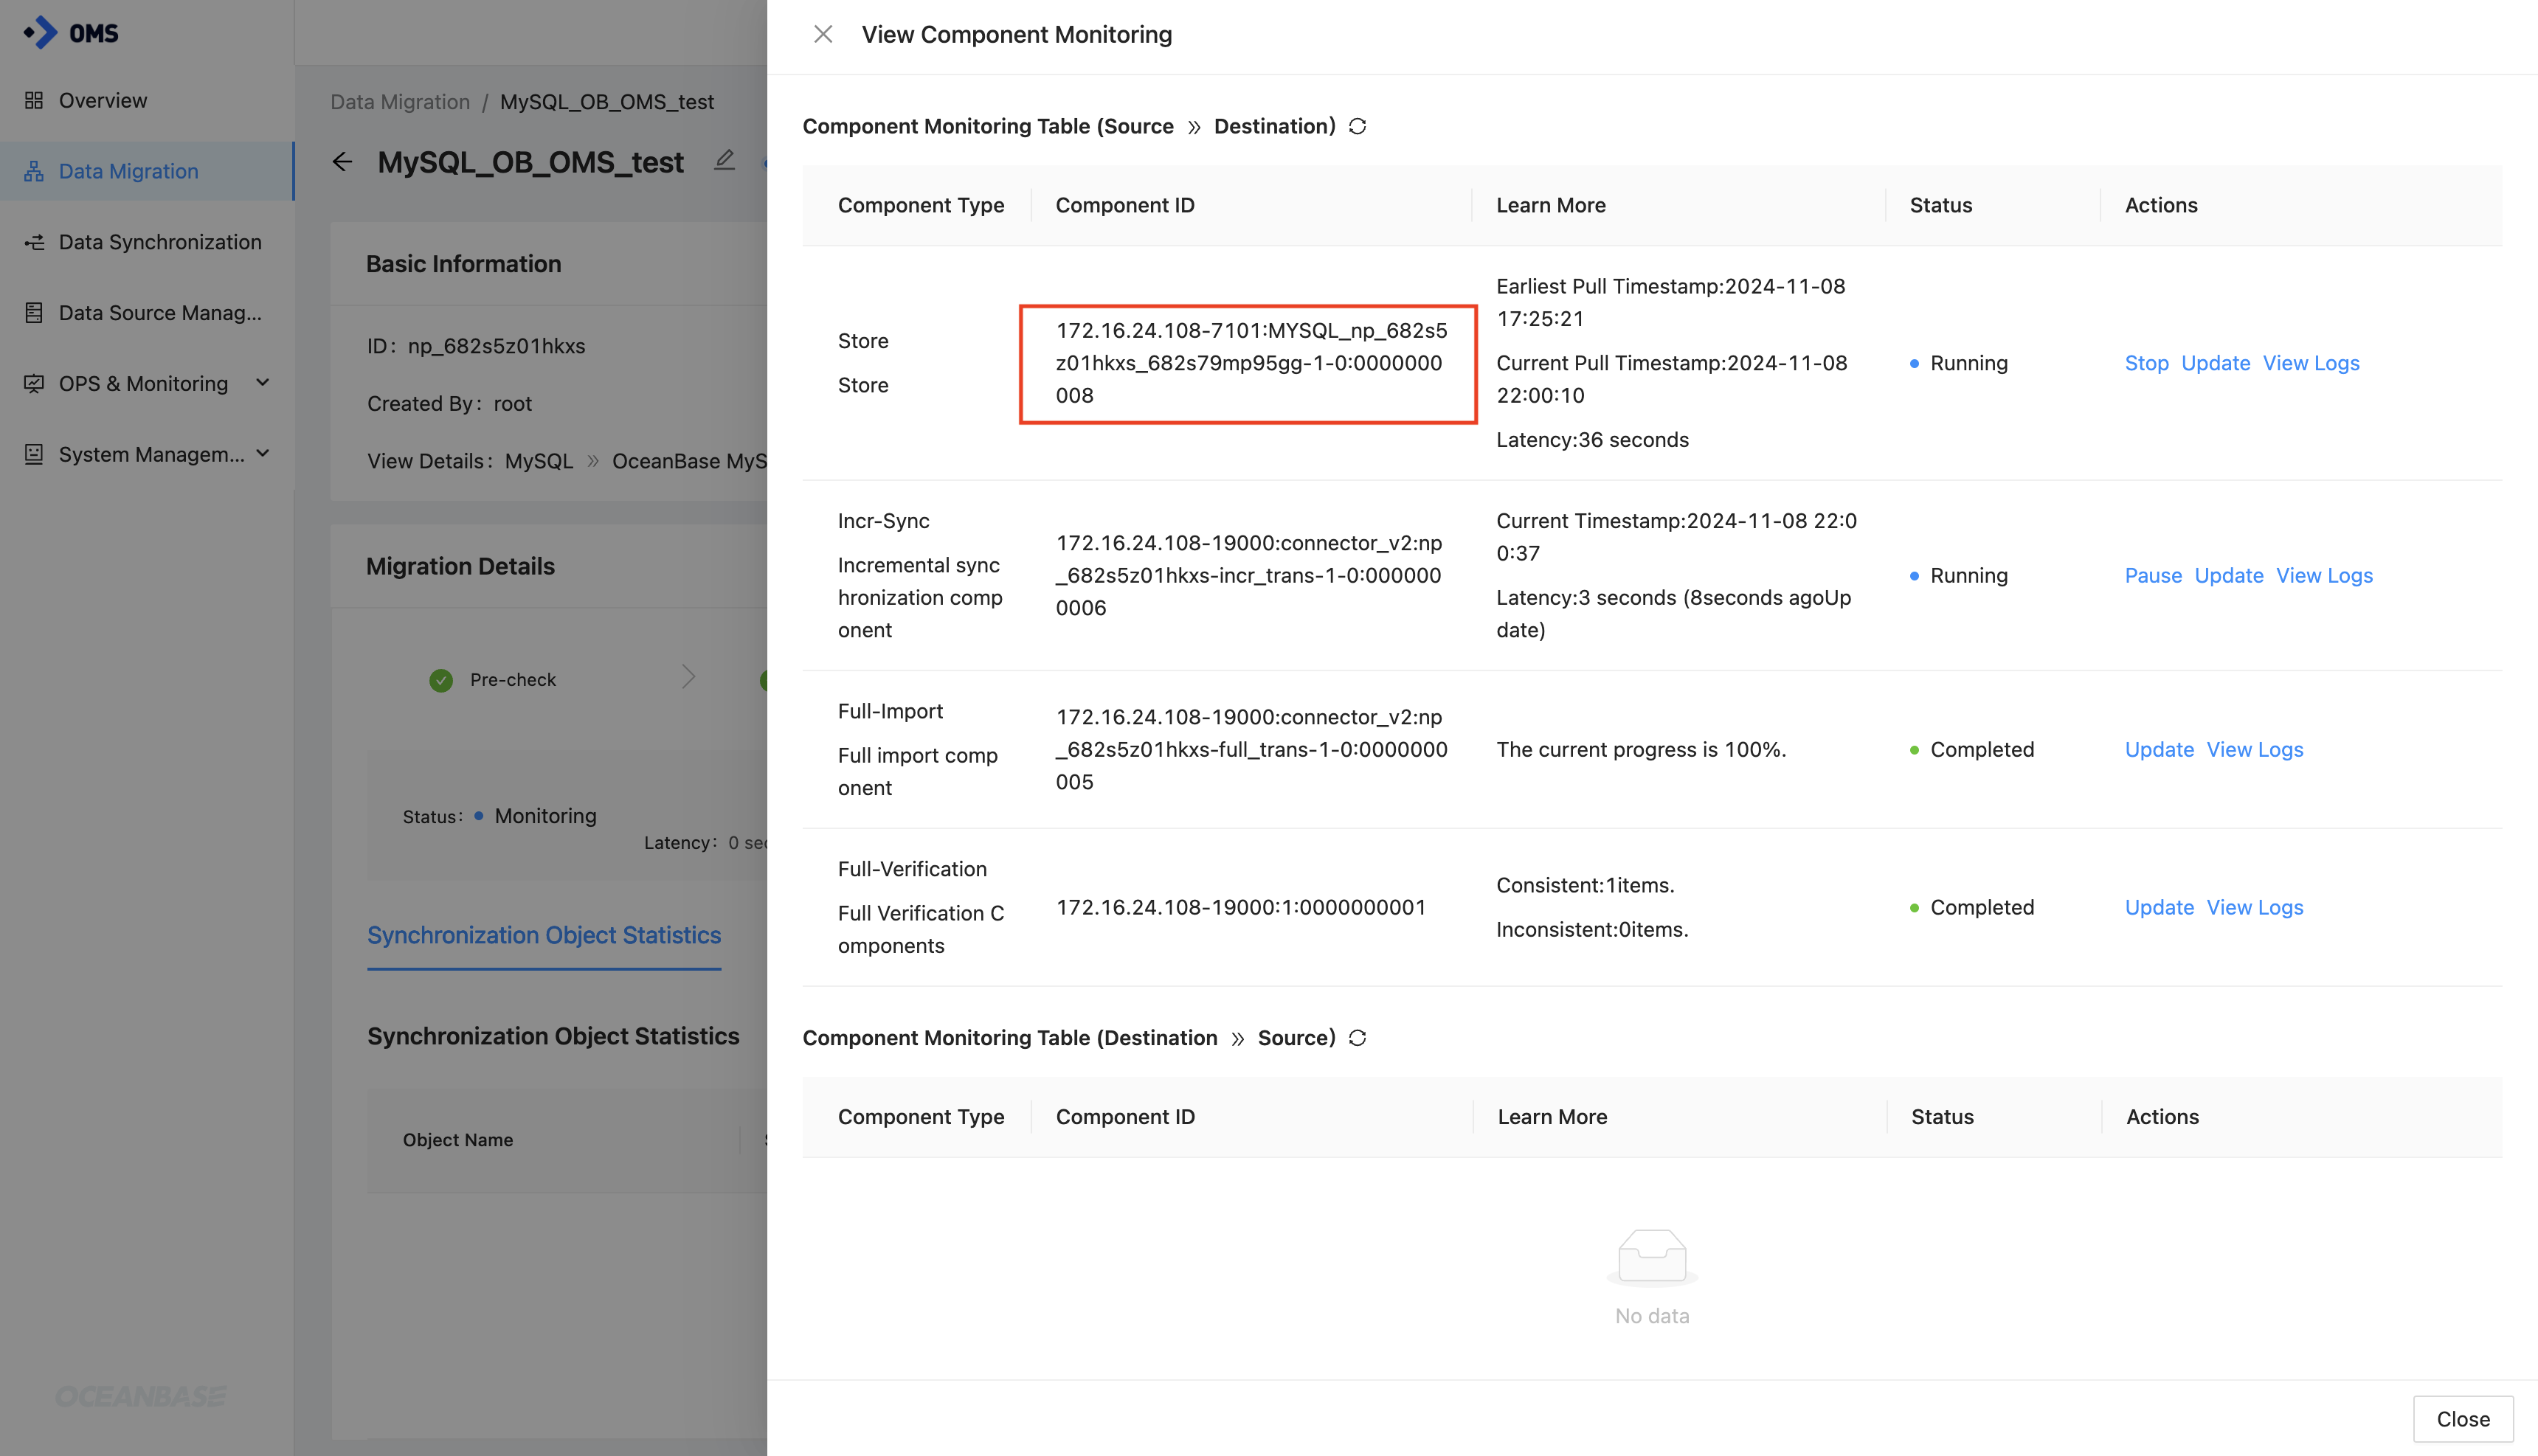Click the Earliest Pull Timestamp text
Screen dimensions: 2538x1456
pos(1671,303)
